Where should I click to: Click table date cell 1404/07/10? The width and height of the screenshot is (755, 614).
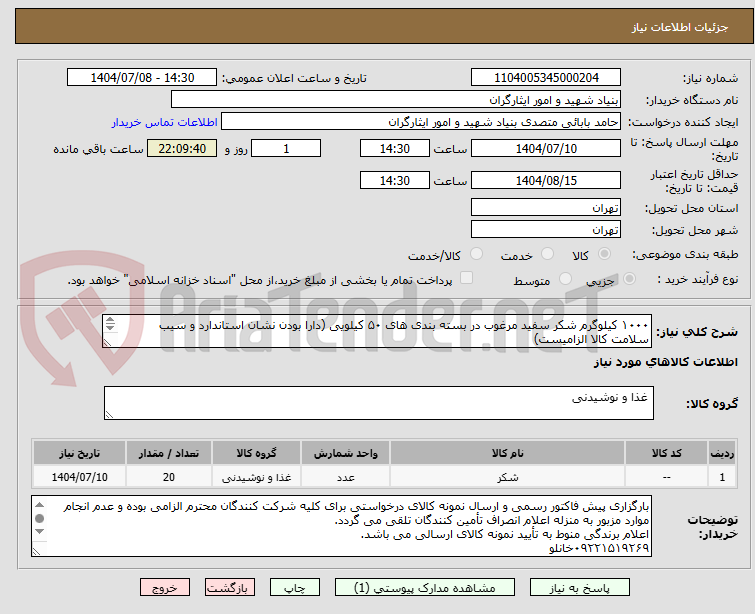click(x=79, y=477)
